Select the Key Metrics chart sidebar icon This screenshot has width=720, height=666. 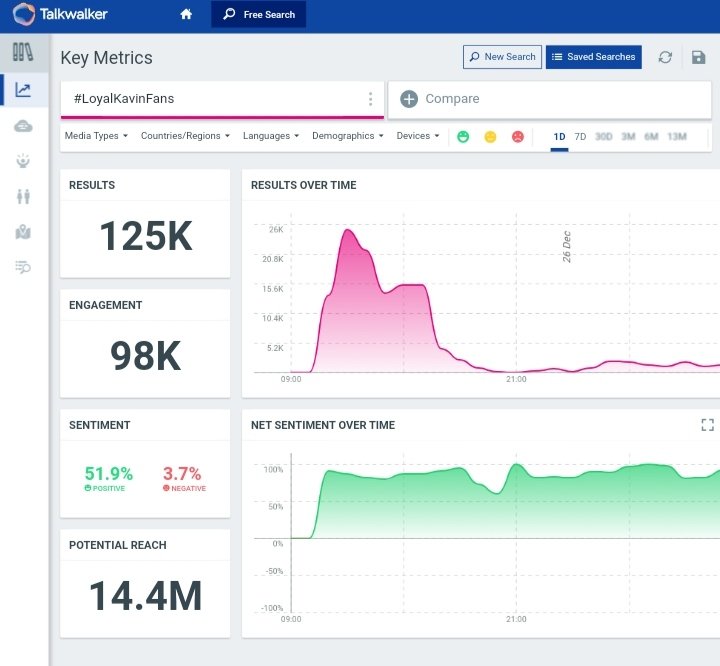click(23, 90)
